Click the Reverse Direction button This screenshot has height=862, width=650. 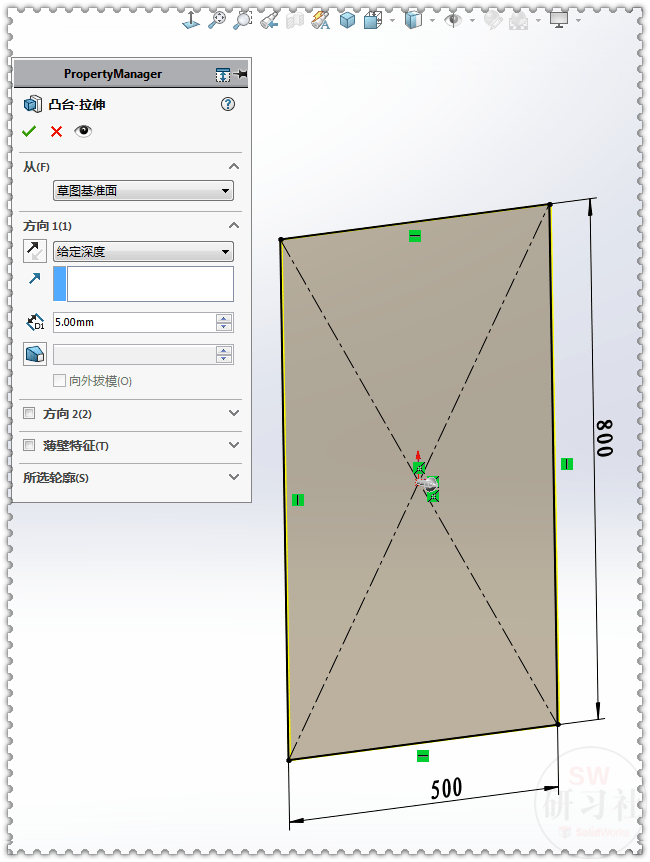click(35, 251)
